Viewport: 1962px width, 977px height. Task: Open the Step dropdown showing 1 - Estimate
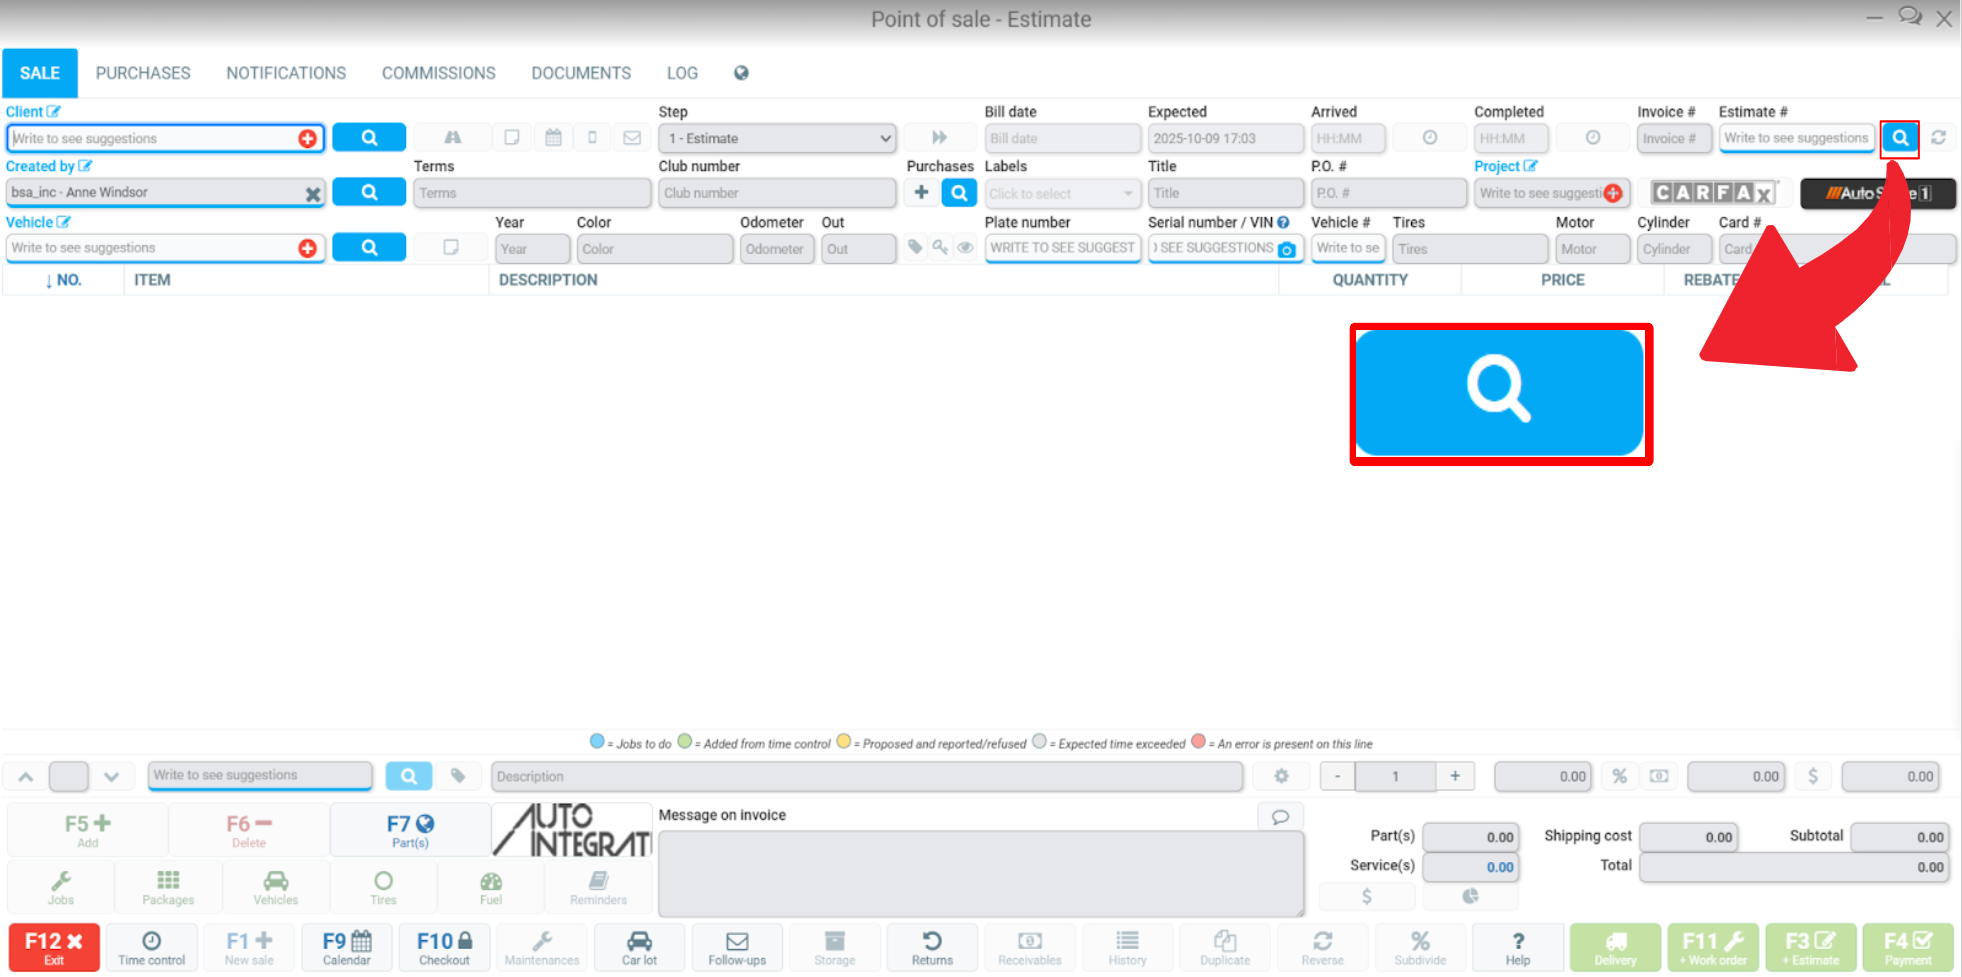coord(777,138)
